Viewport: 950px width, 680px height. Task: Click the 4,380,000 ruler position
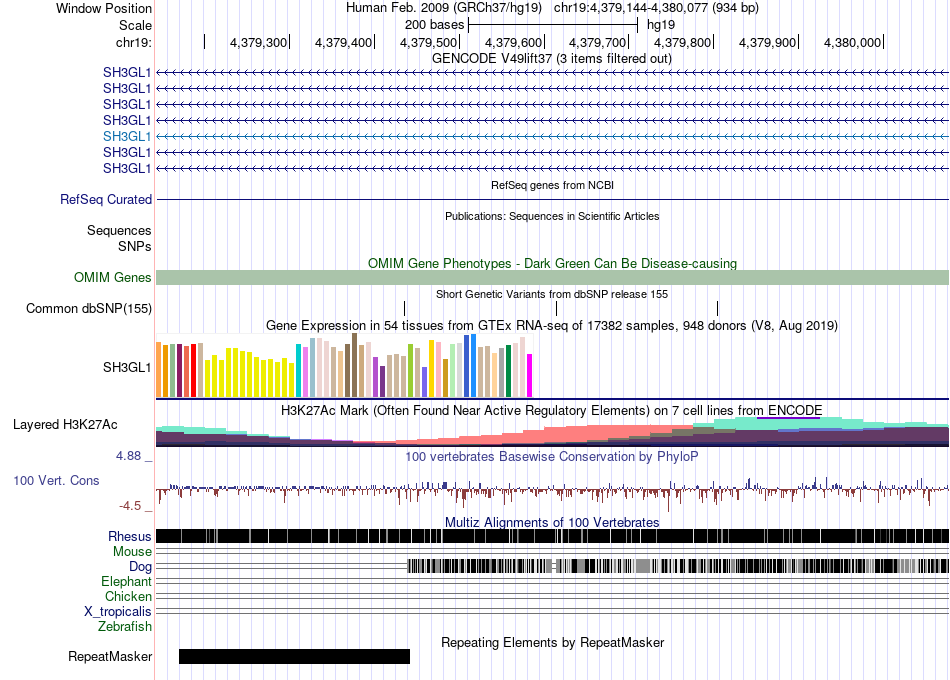coord(852,42)
